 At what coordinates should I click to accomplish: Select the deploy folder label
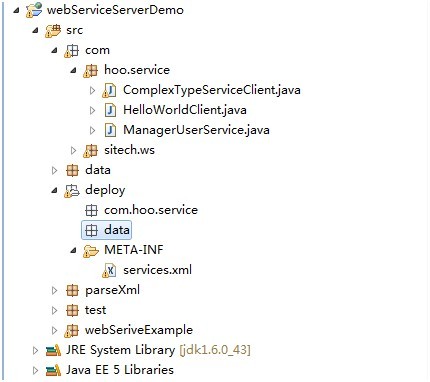click(105, 190)
